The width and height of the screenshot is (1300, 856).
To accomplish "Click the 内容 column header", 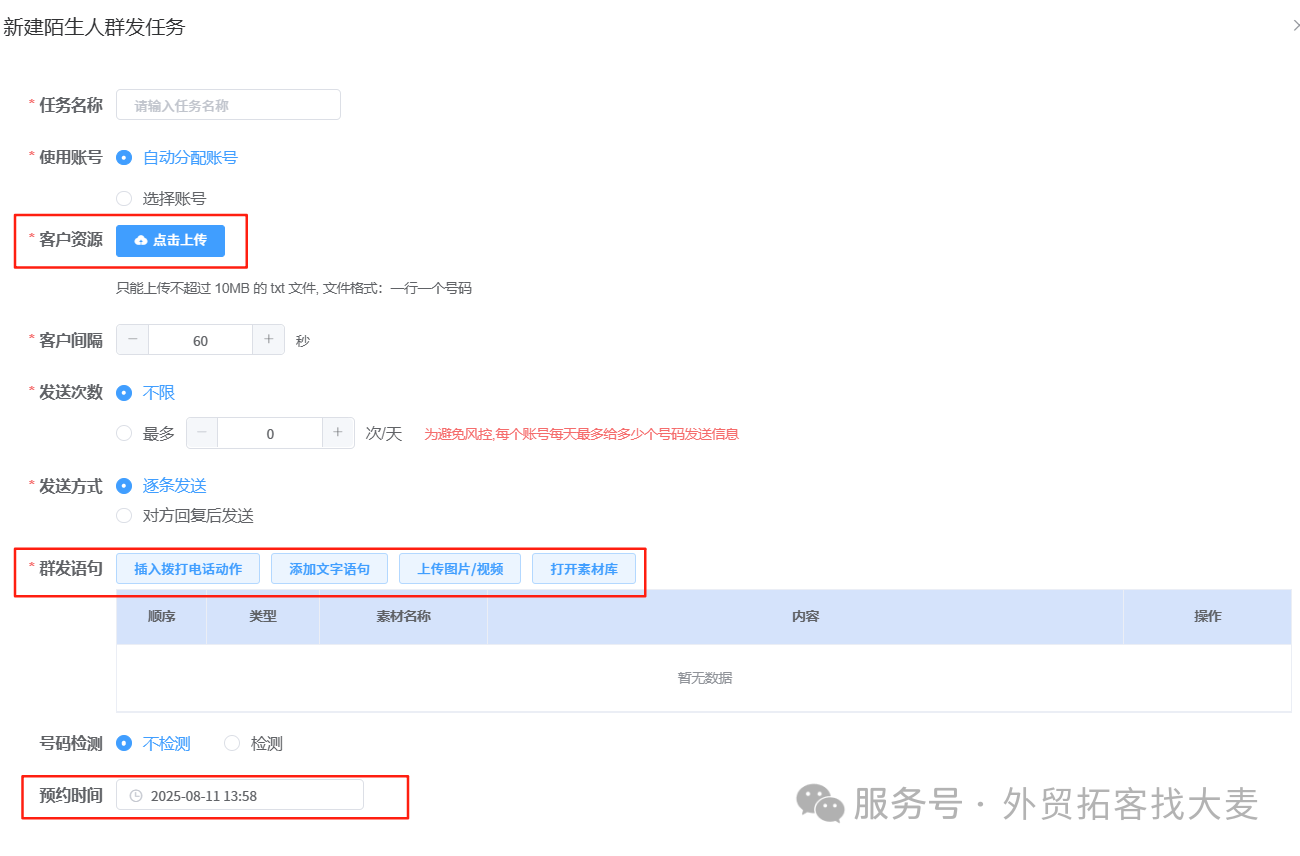I will coord(805,616).
